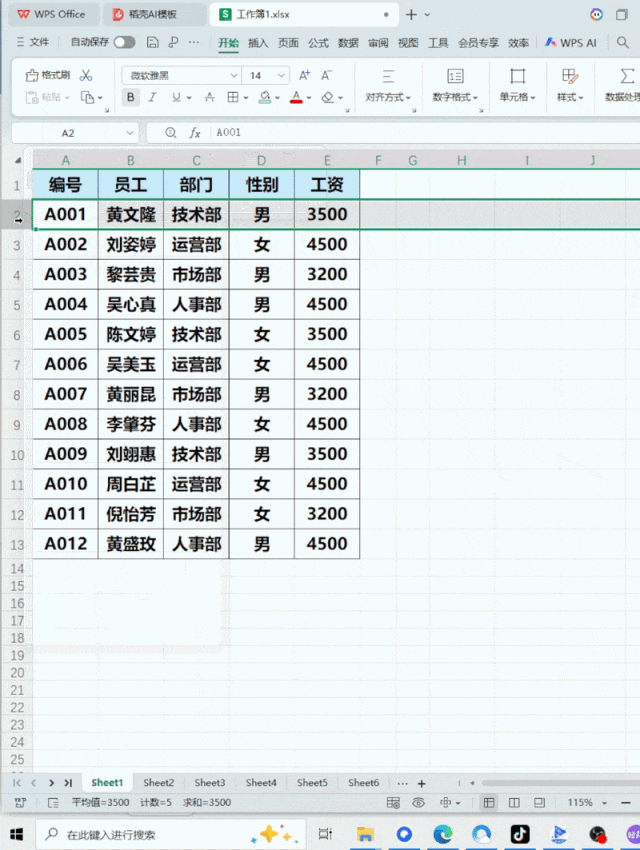Click the Cut scissors icon

click(86, 75)
